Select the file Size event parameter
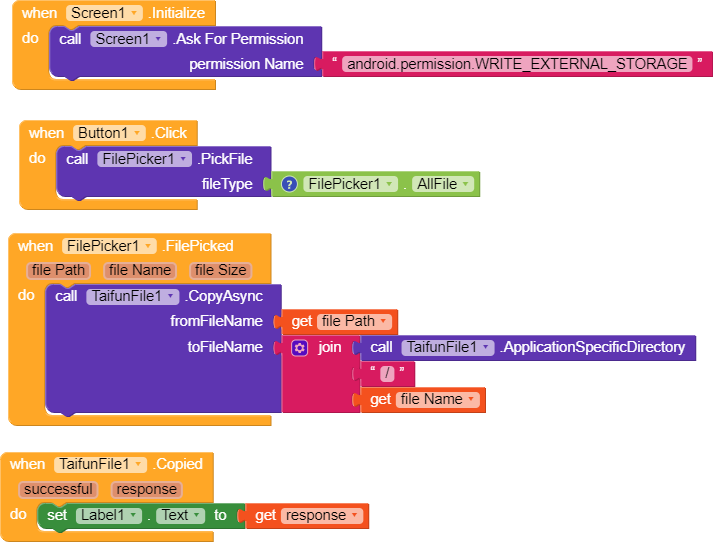This screenshot has height=542, width=713. [x=221, y=270]
